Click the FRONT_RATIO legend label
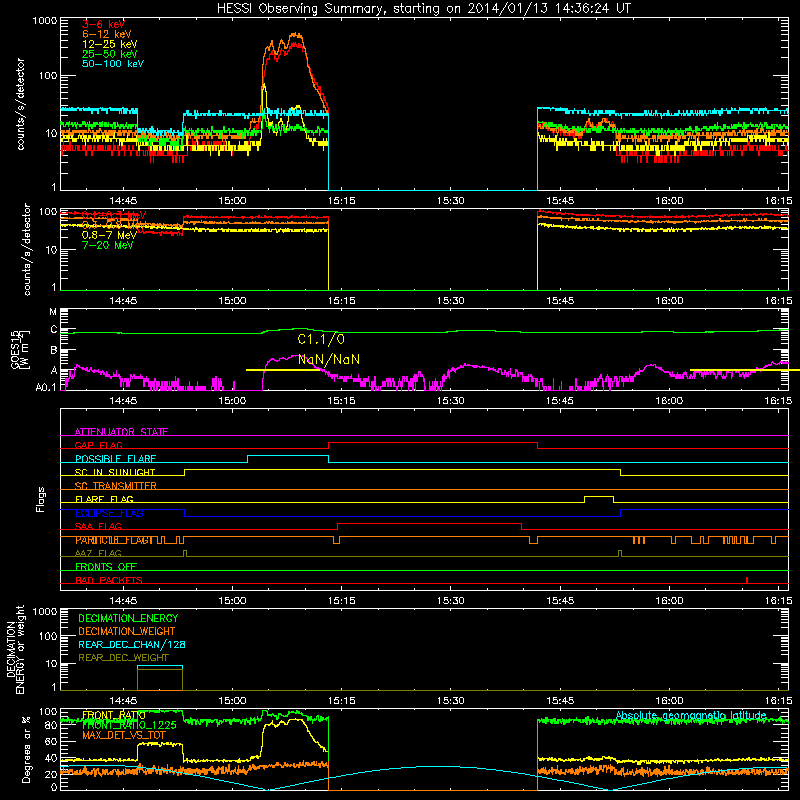800x800 pixels. (x=113, y=715)
